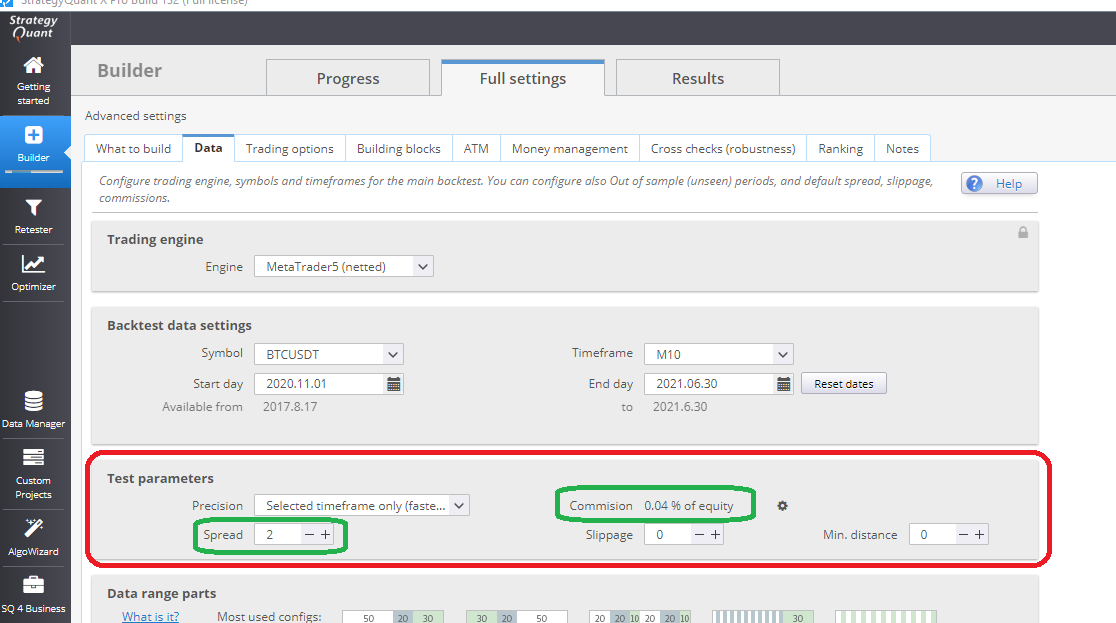This screenshot has height=623, width=1116.
Task: Open the End day calendar picker
Action: (784, 384)
